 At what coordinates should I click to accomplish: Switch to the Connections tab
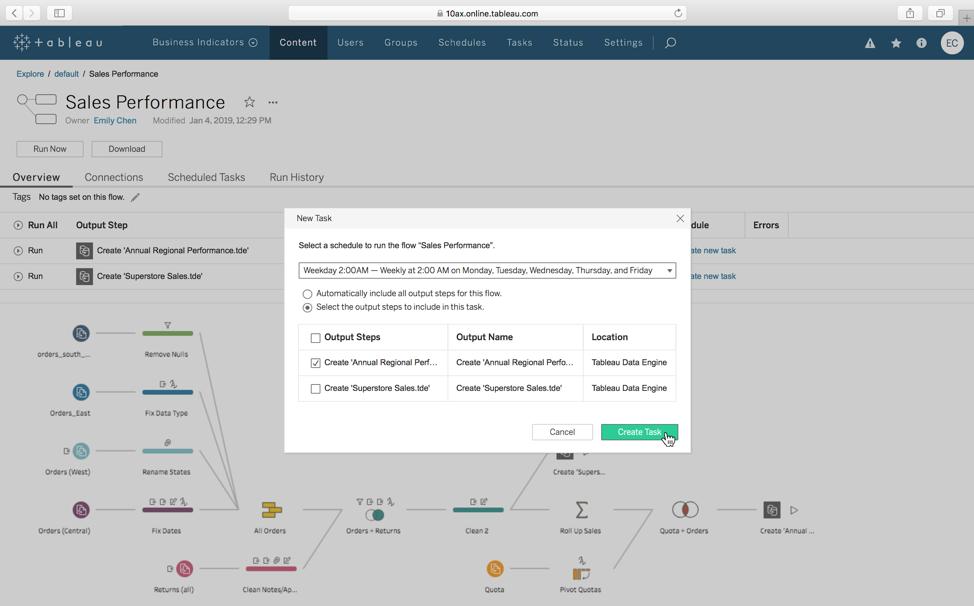[x=114, y=178]
